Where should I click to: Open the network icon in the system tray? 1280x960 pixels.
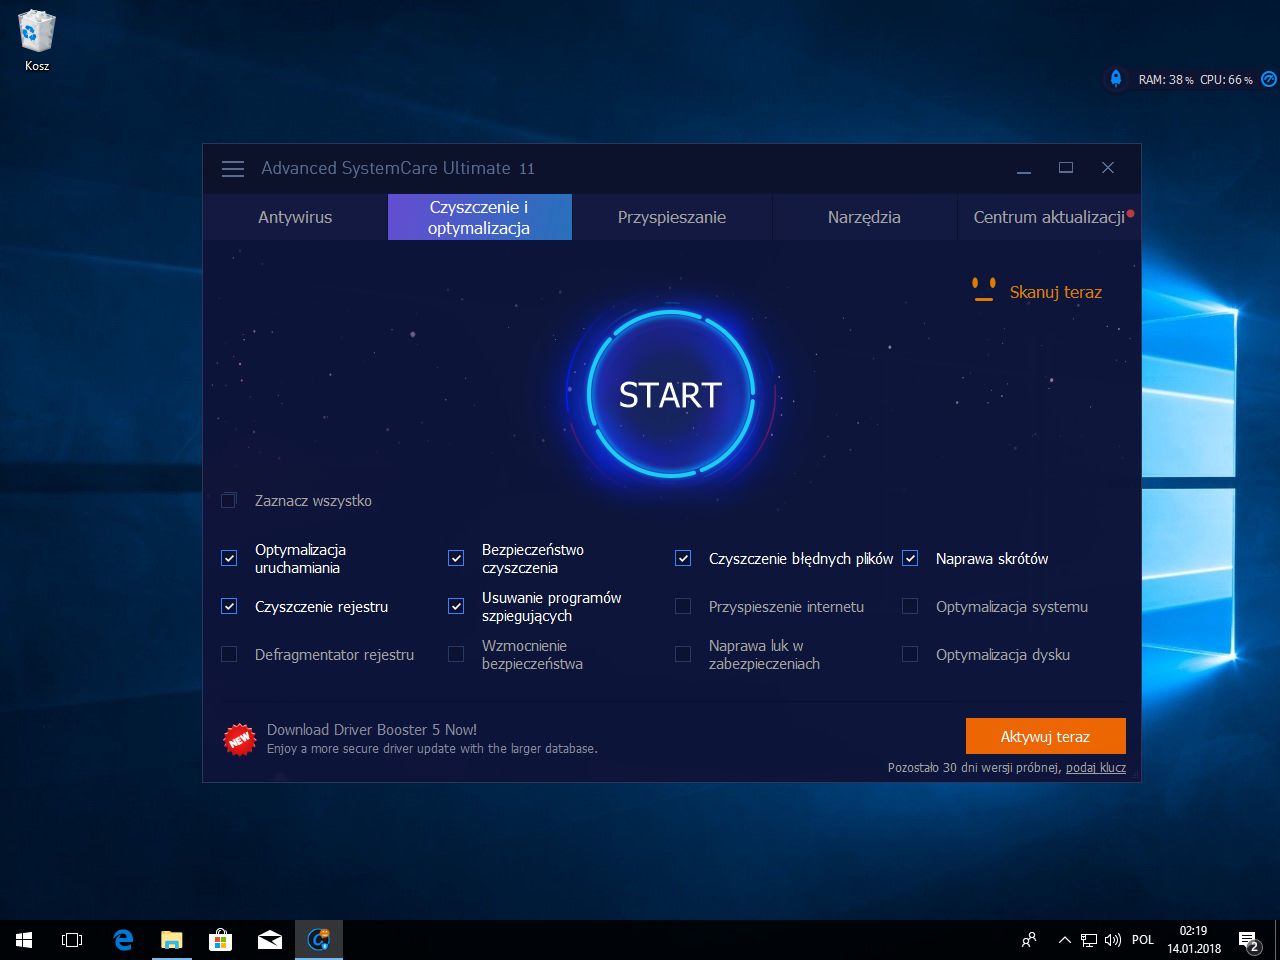click(1089, 940)
